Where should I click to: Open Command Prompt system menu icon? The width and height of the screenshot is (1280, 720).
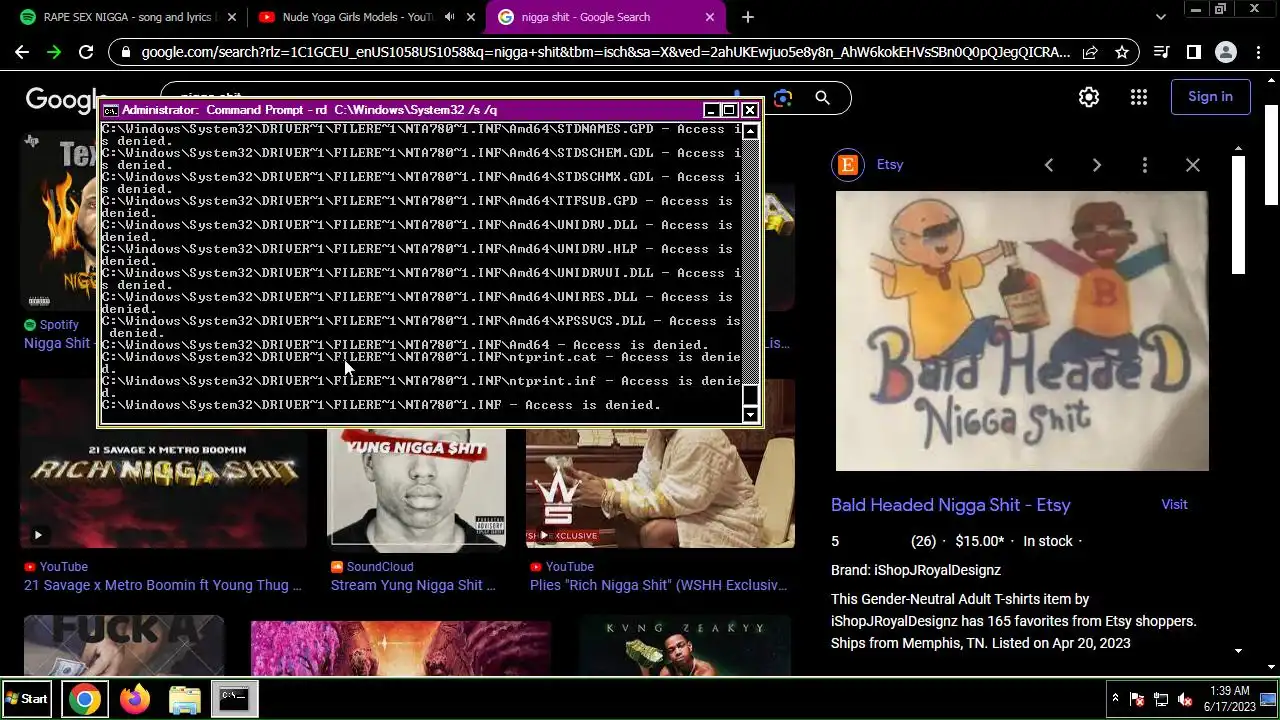pyautogui.click(x=111, y=110)
